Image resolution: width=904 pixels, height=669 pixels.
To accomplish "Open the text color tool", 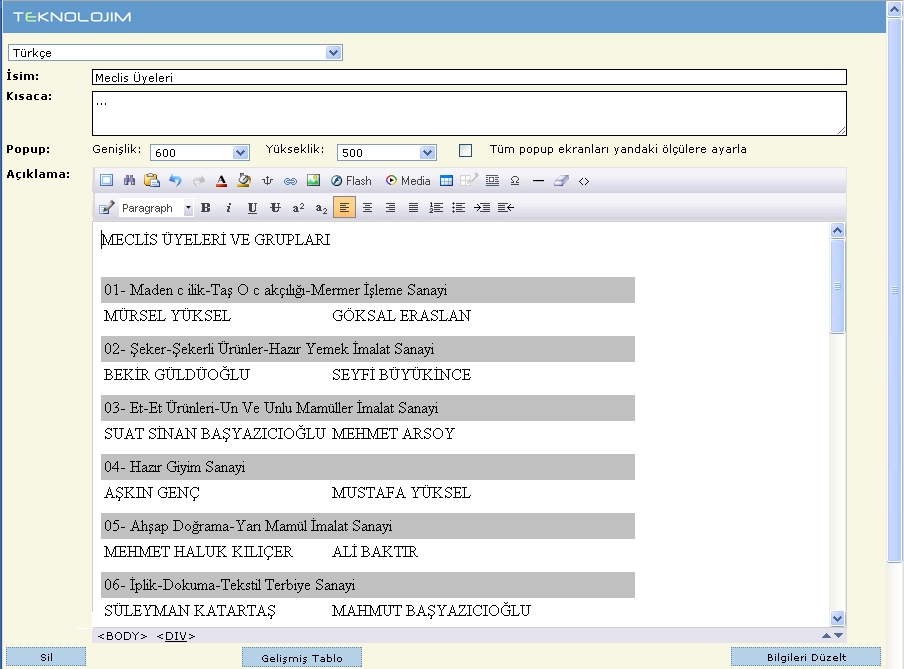I will [221, 181].
